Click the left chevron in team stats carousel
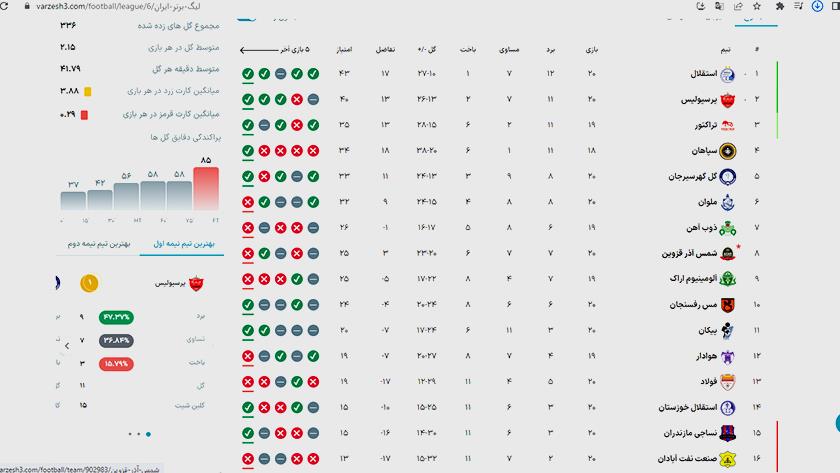 67,346
